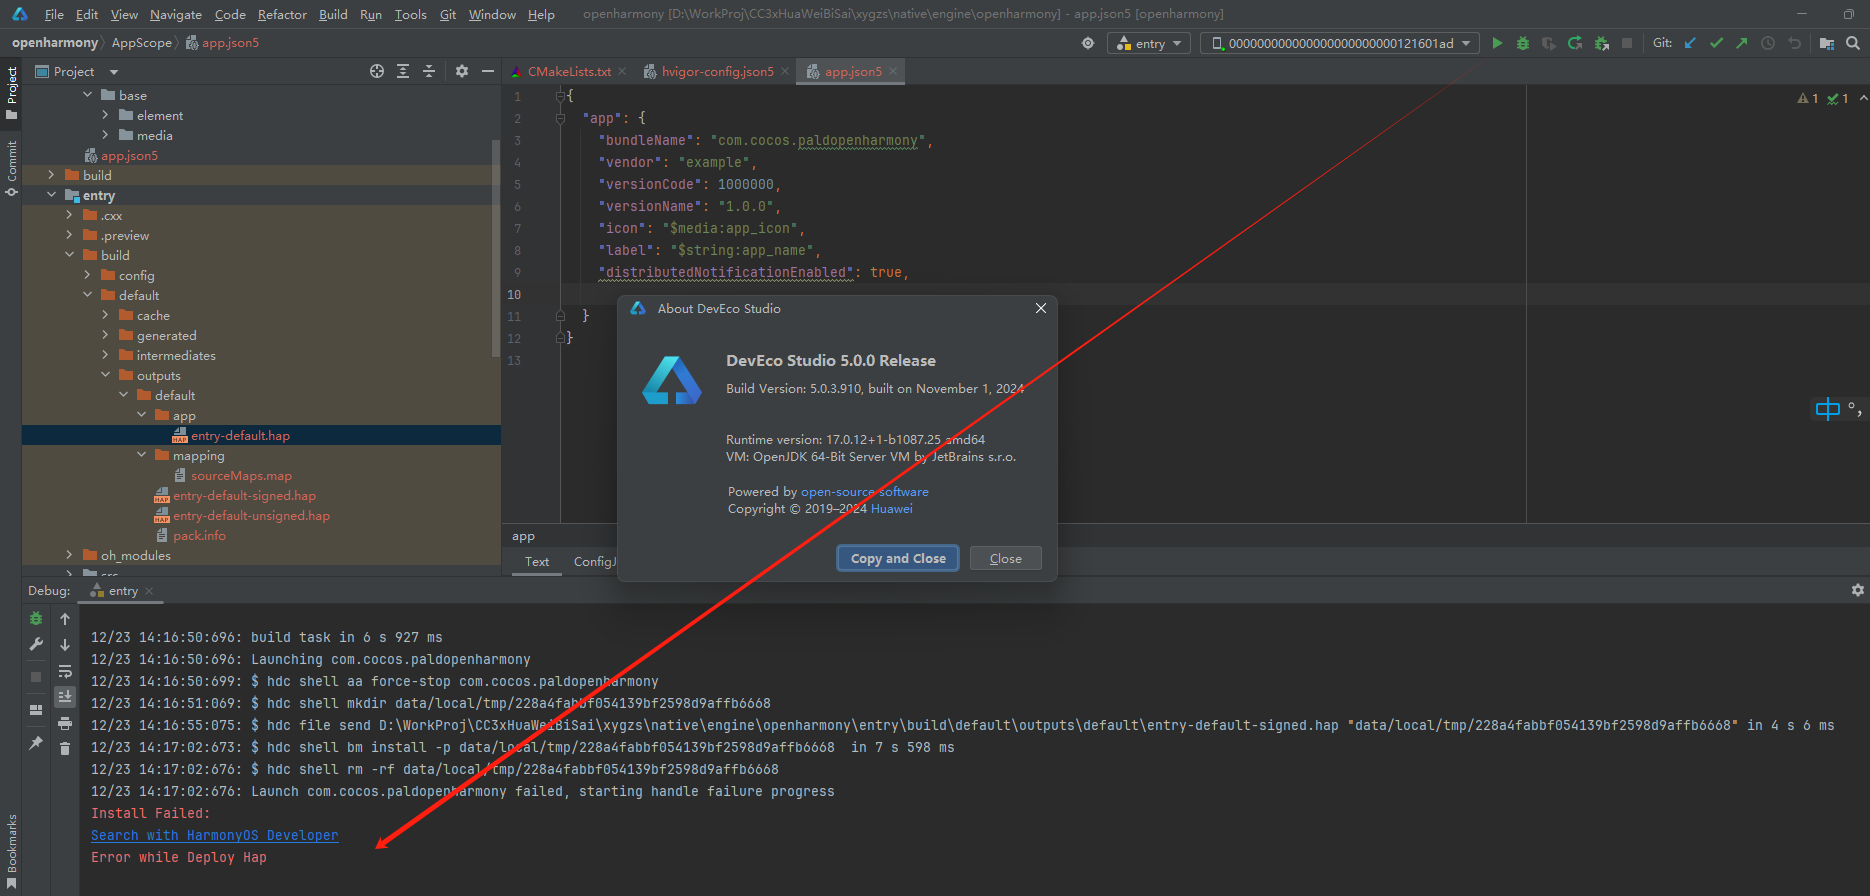Open the device selector dropdown

1340,43
